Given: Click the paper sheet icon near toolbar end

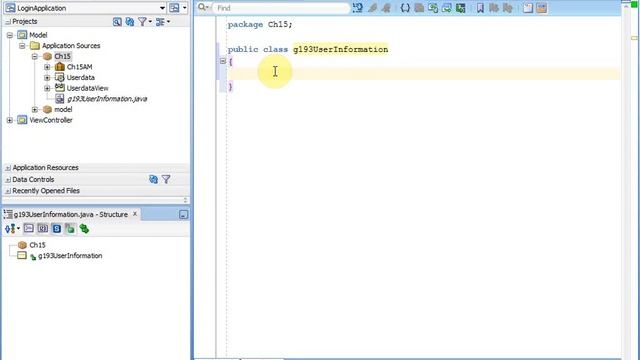Looking at the screenshot, I should point(528,8).
